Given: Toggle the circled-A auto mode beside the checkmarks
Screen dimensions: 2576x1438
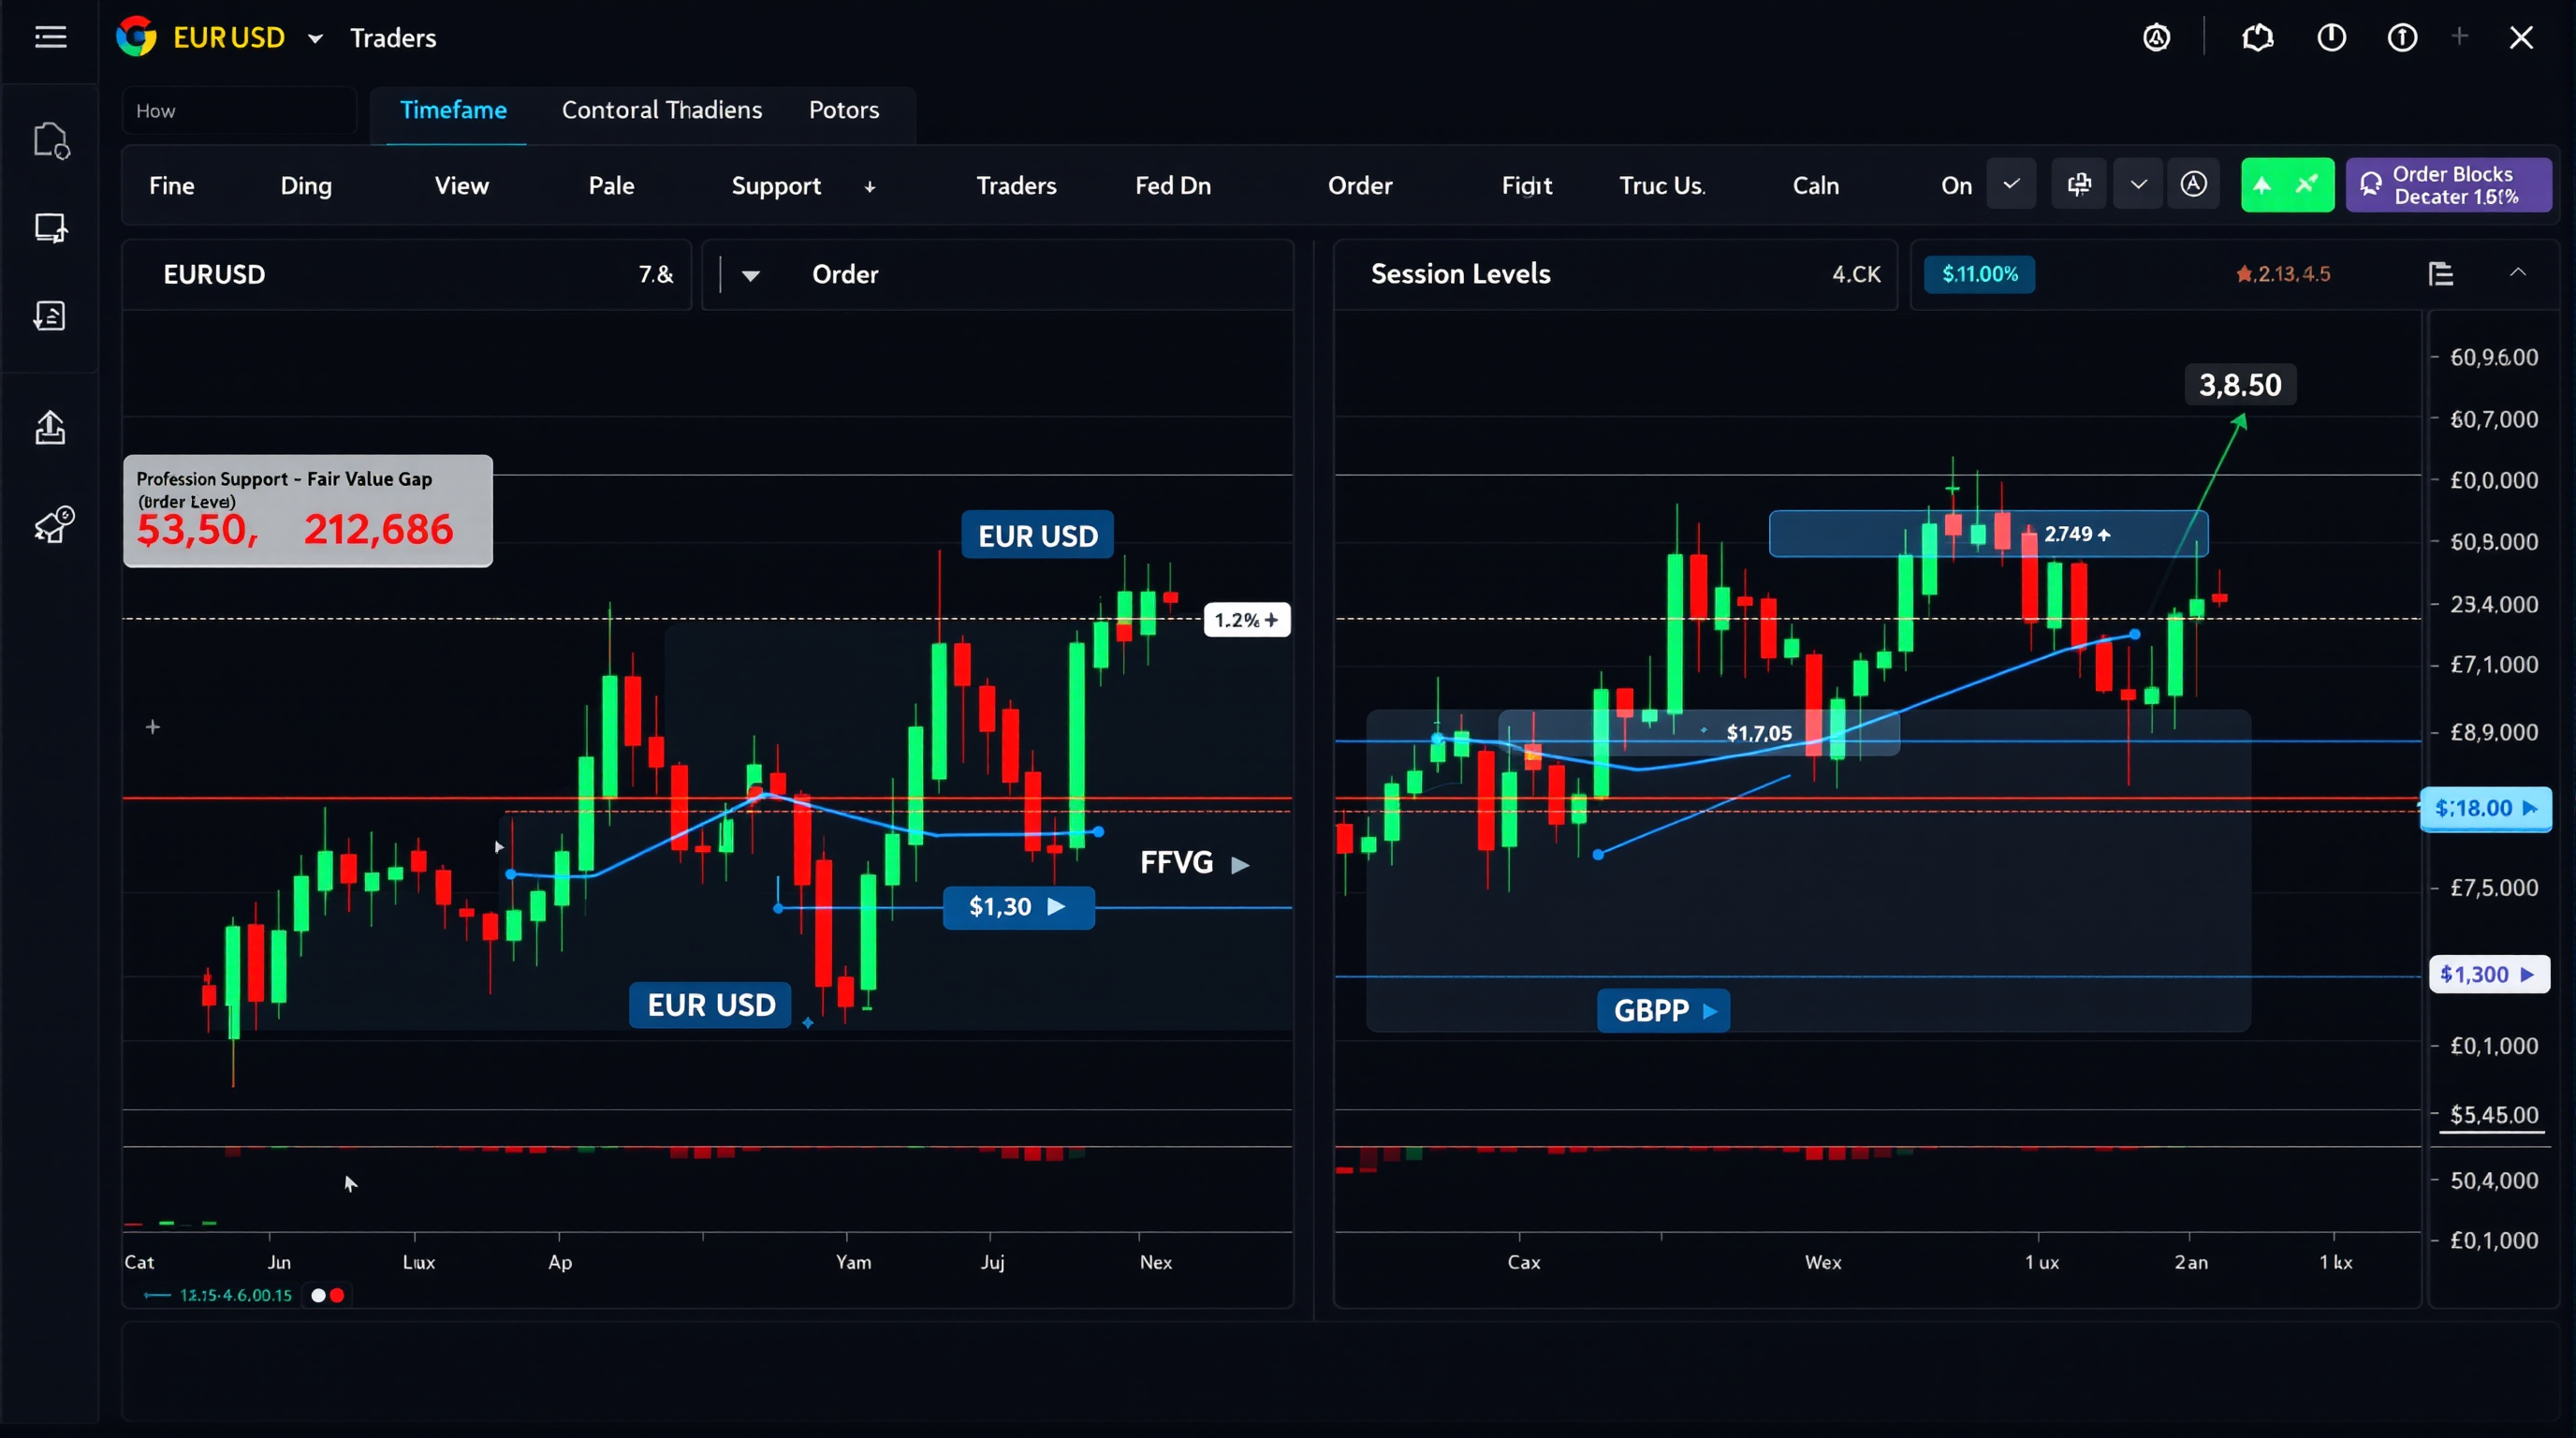Looking at the screenshot, I should (2194, 184).
